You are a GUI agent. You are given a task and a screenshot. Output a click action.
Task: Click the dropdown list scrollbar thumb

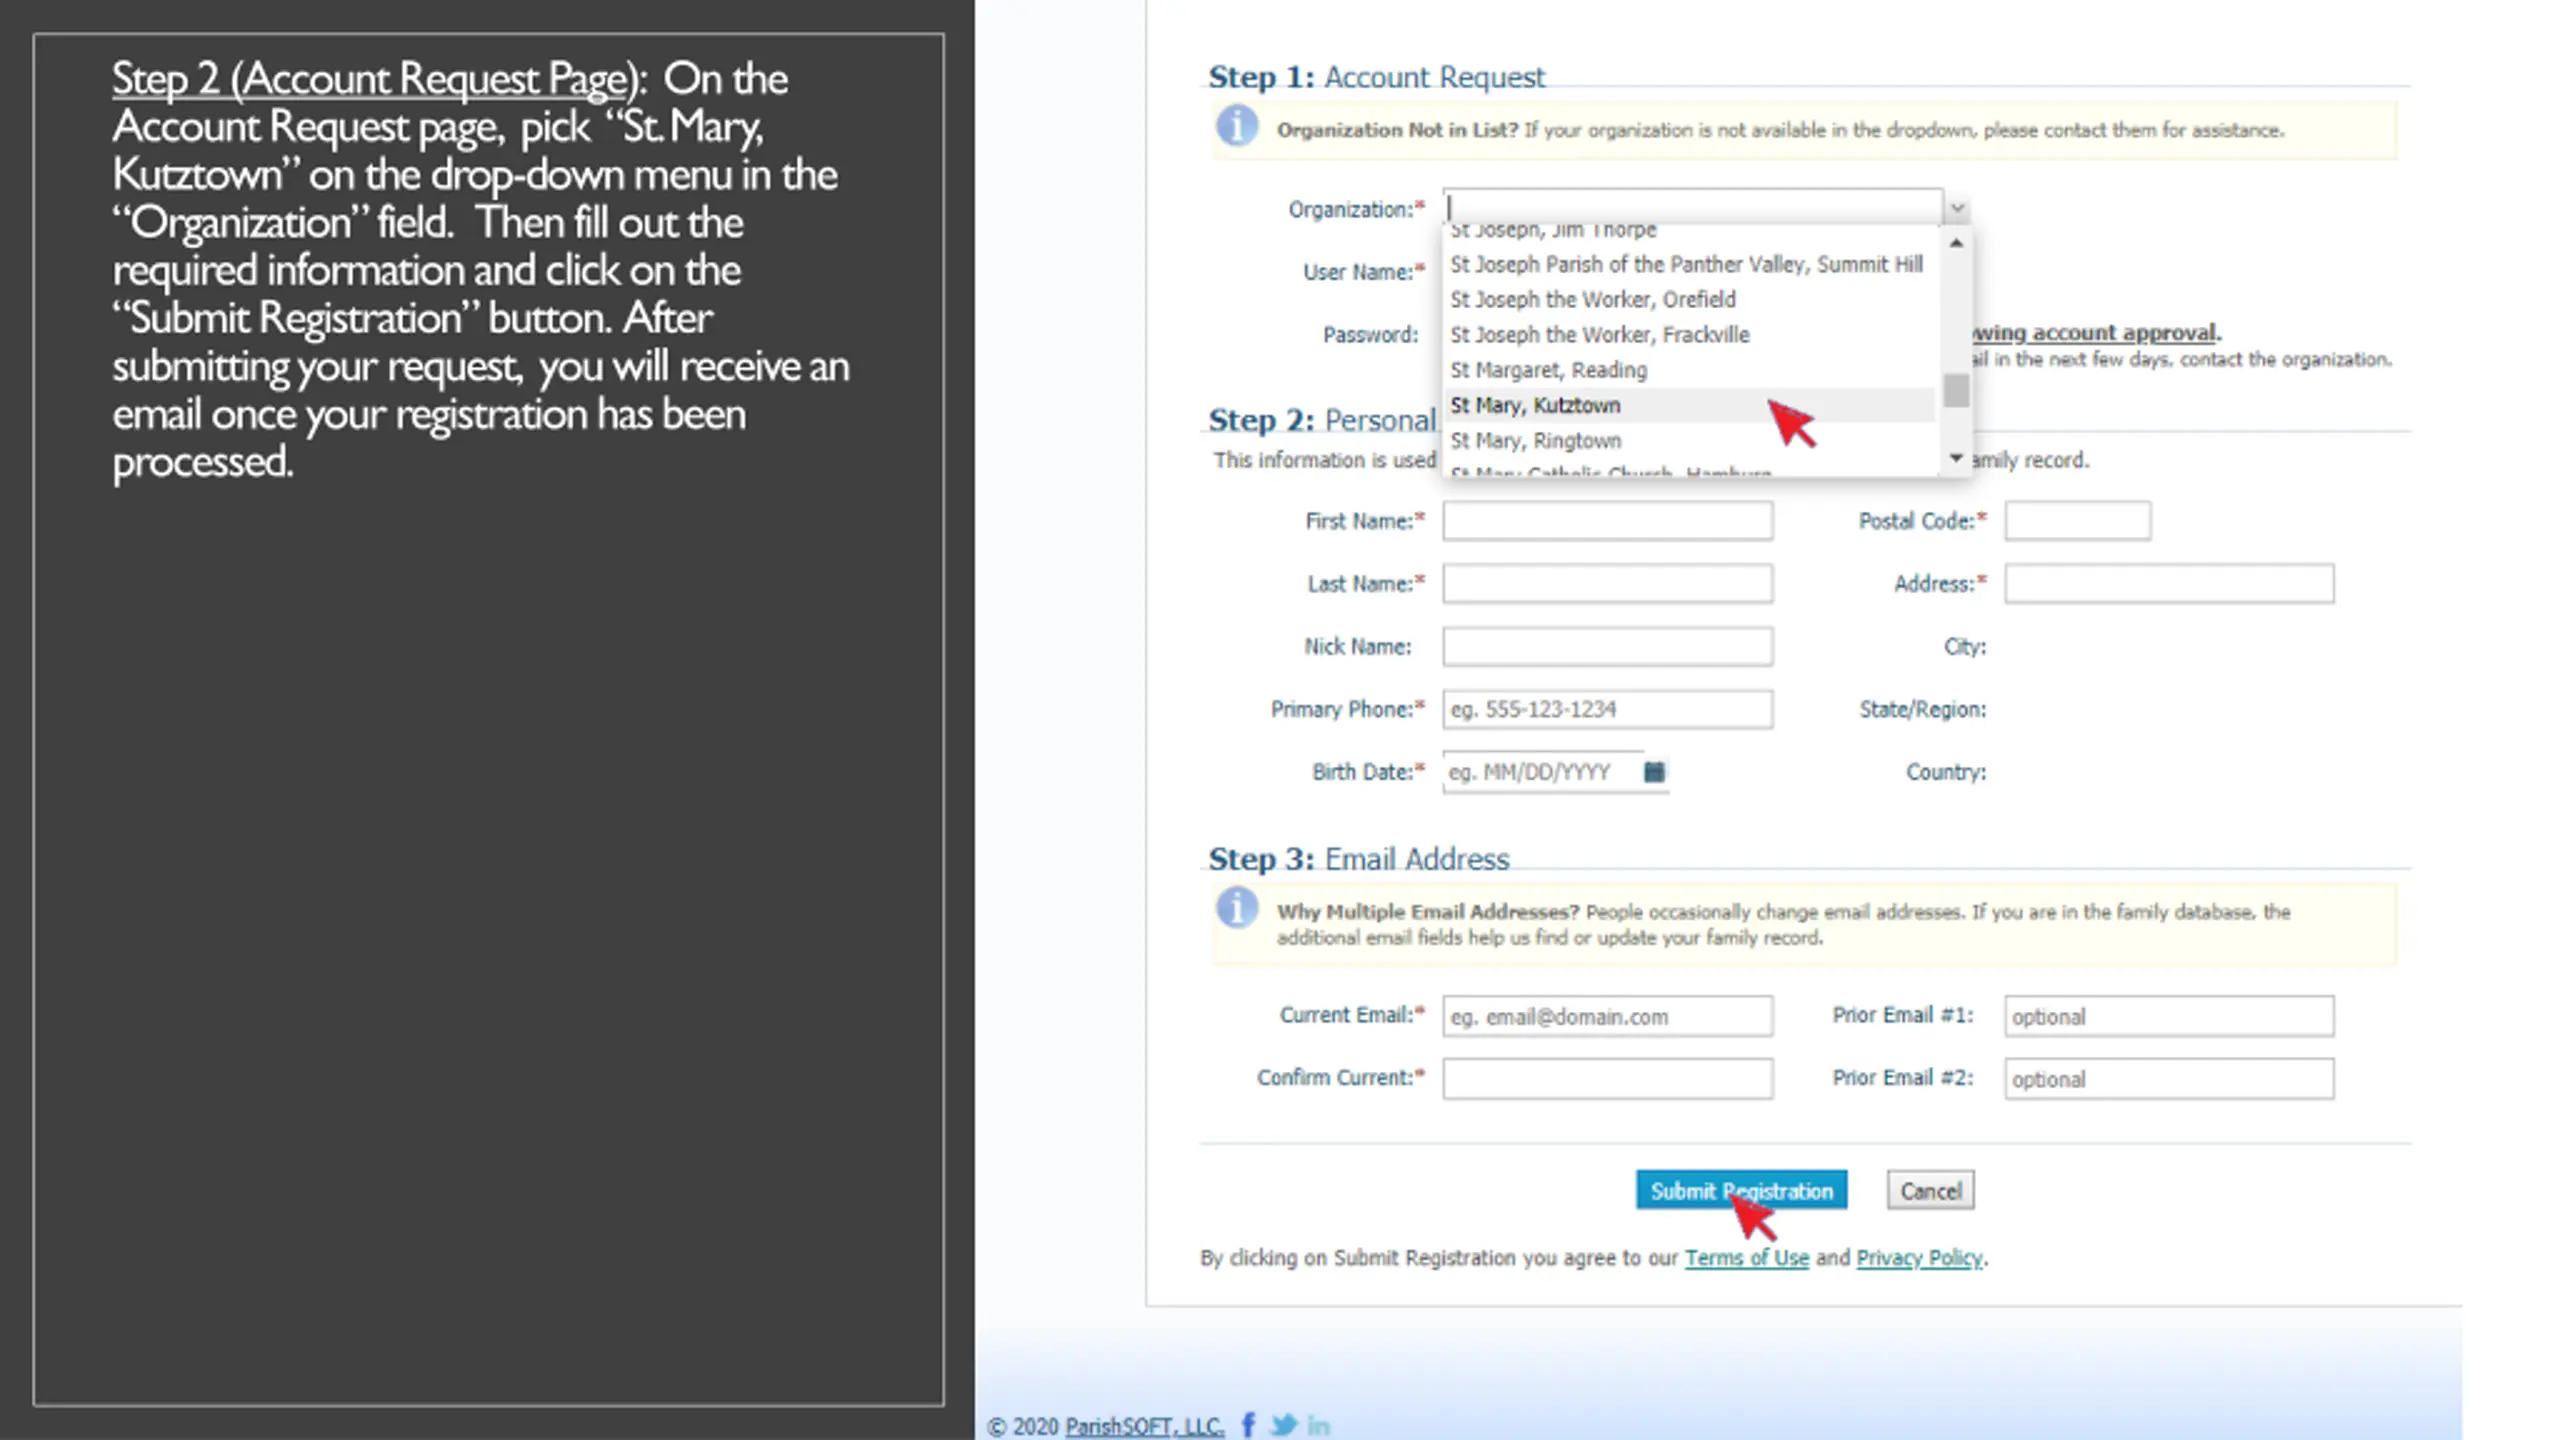pyautogui.click(x=1956, y=391)
